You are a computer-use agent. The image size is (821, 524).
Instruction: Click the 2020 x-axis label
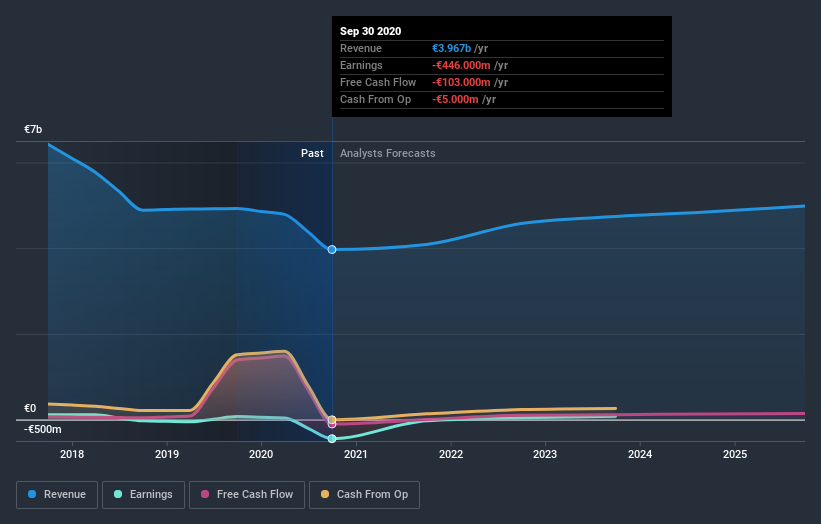(261, 454)
